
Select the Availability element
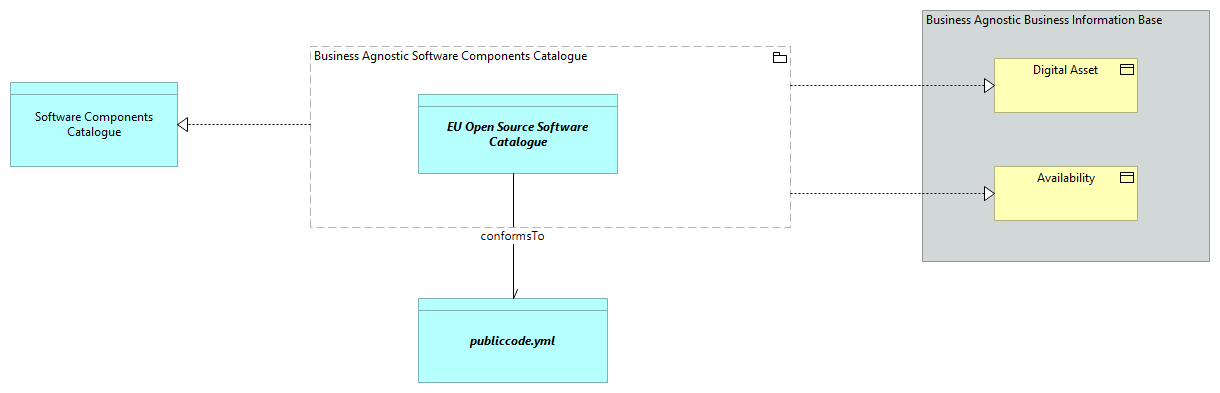[1065, 193]
